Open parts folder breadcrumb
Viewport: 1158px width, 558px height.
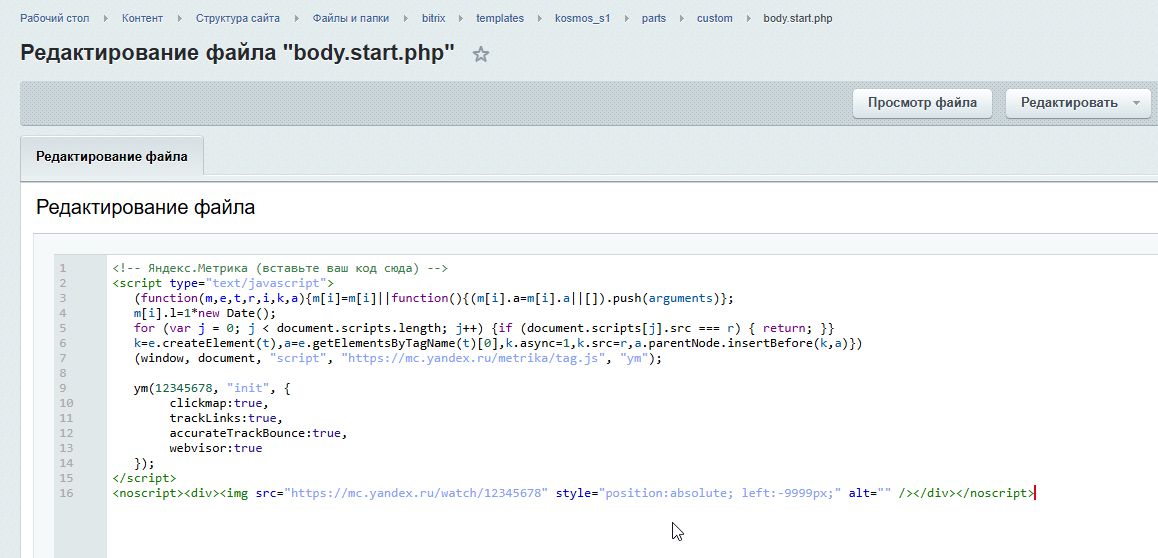654,18
